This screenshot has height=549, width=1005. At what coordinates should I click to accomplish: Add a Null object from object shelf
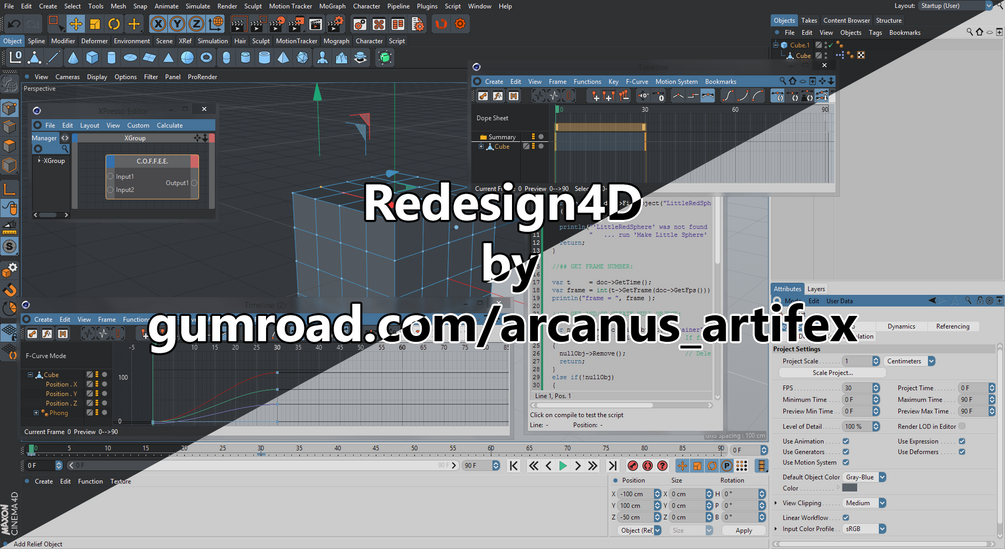point(15,58)
